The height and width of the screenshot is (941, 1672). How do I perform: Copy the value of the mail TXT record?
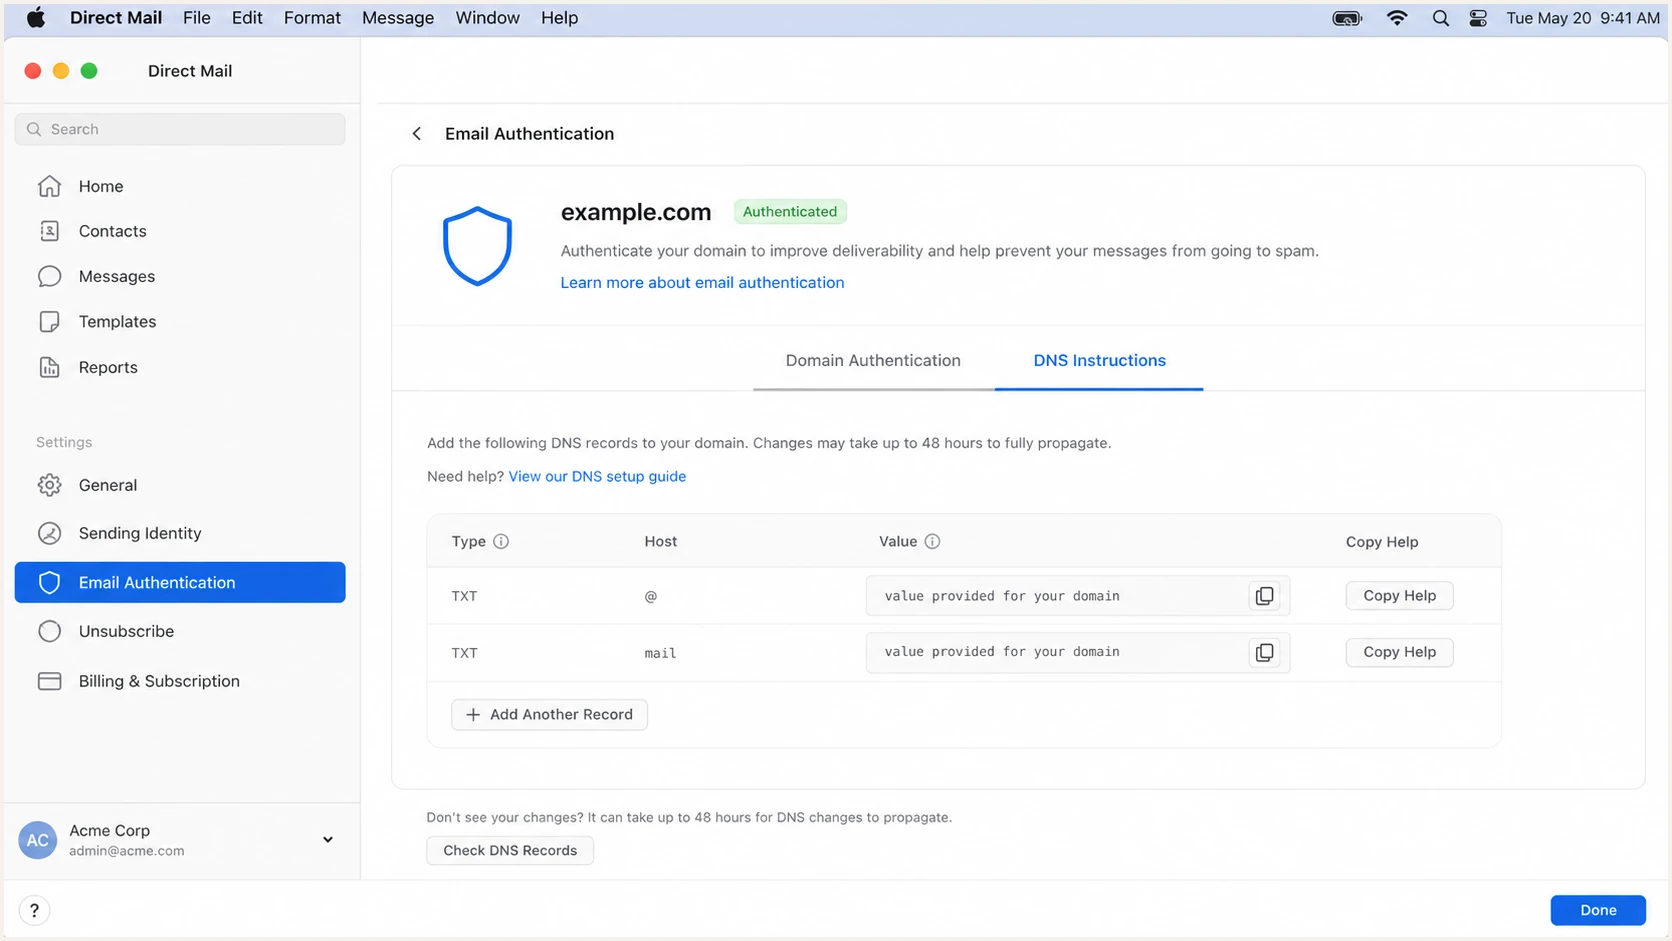click(x=1264, y=652)
